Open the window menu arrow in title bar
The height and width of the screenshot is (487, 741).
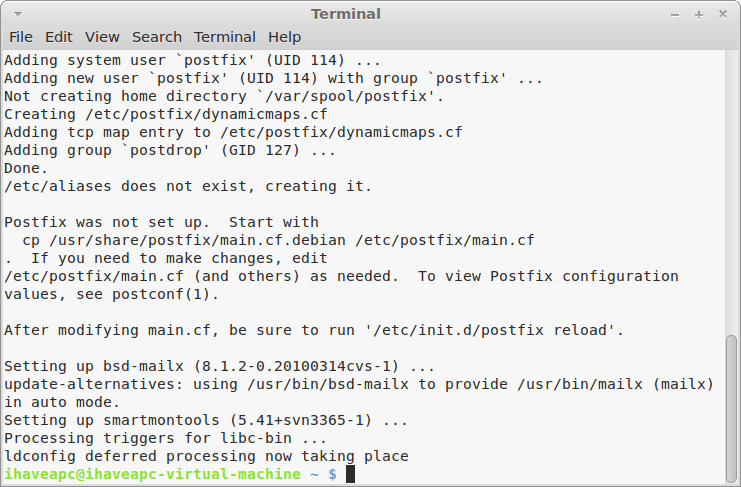click(x=18, y=14)
